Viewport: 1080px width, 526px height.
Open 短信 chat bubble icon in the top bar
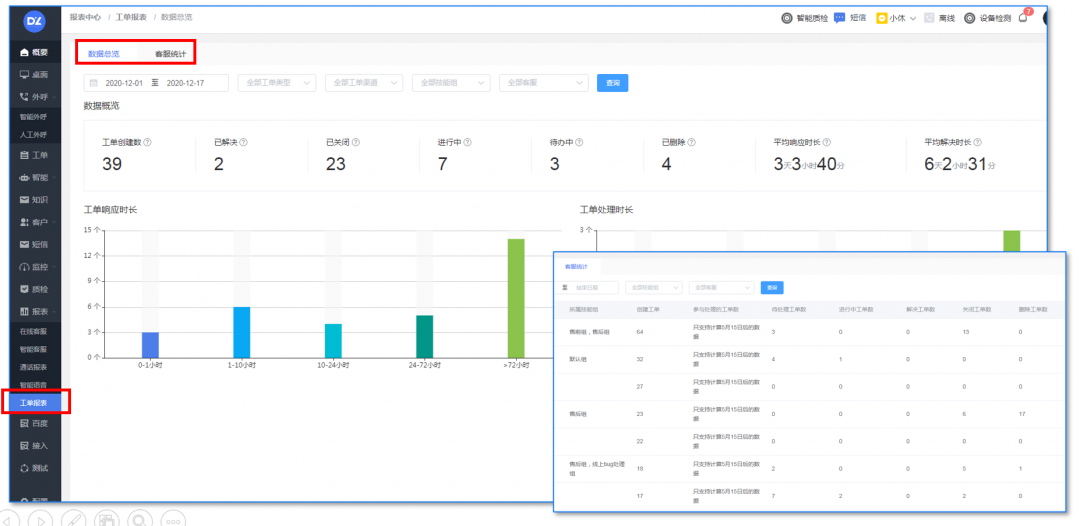[840, 18]
